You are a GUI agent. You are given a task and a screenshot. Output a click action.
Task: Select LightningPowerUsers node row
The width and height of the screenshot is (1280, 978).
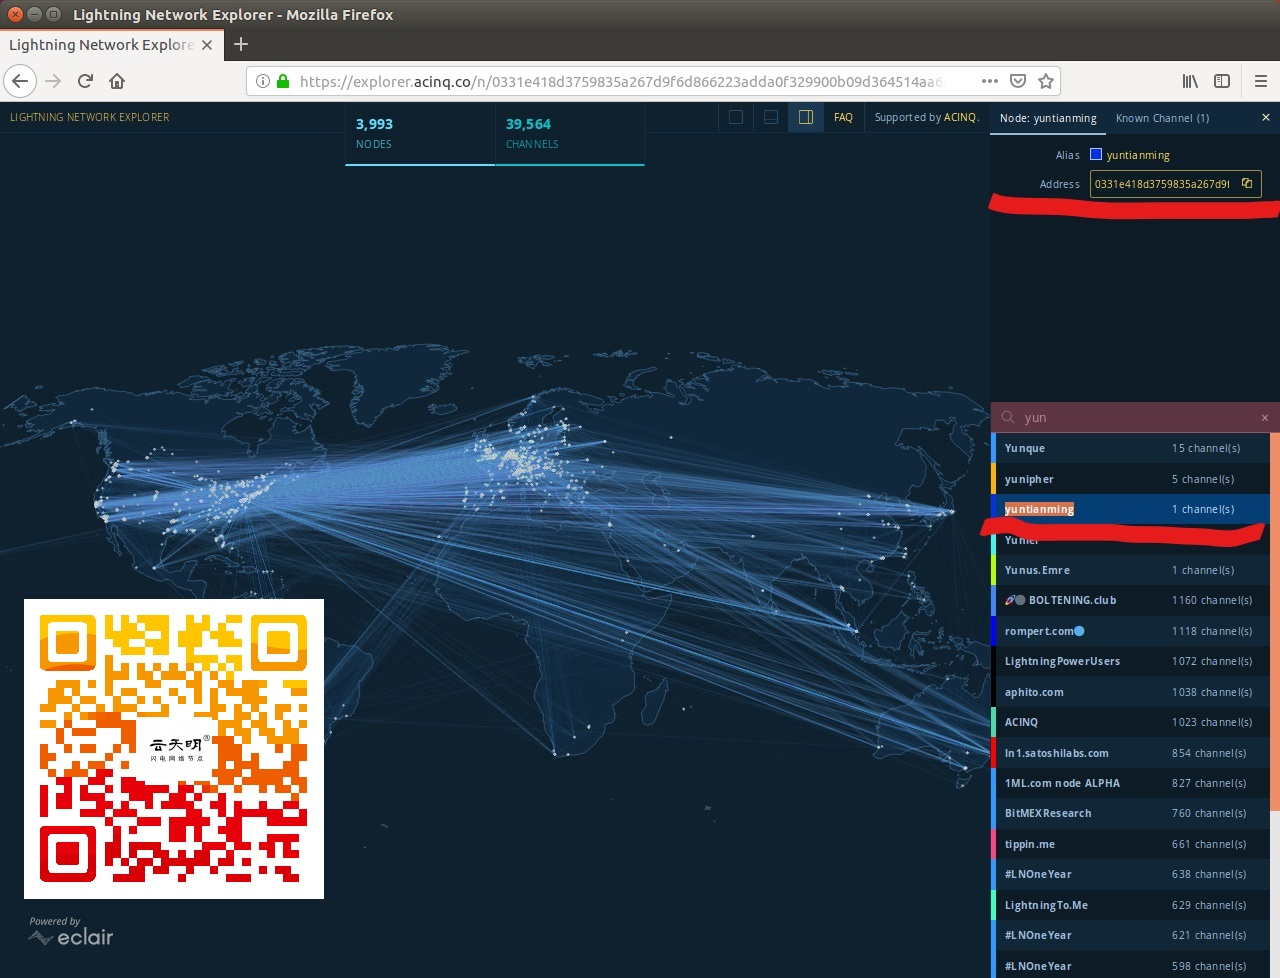1130,661
